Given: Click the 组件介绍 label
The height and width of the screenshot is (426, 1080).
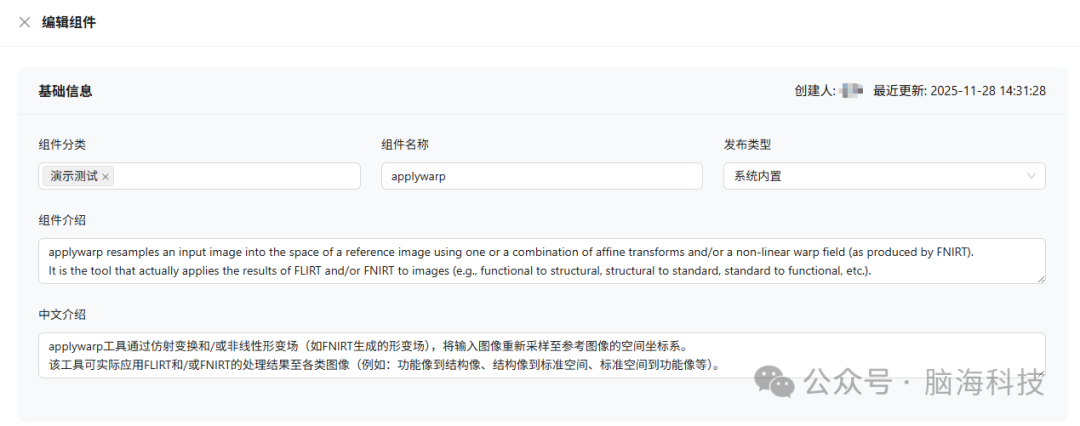Looking at the screenshot, I should click(62, 220).
